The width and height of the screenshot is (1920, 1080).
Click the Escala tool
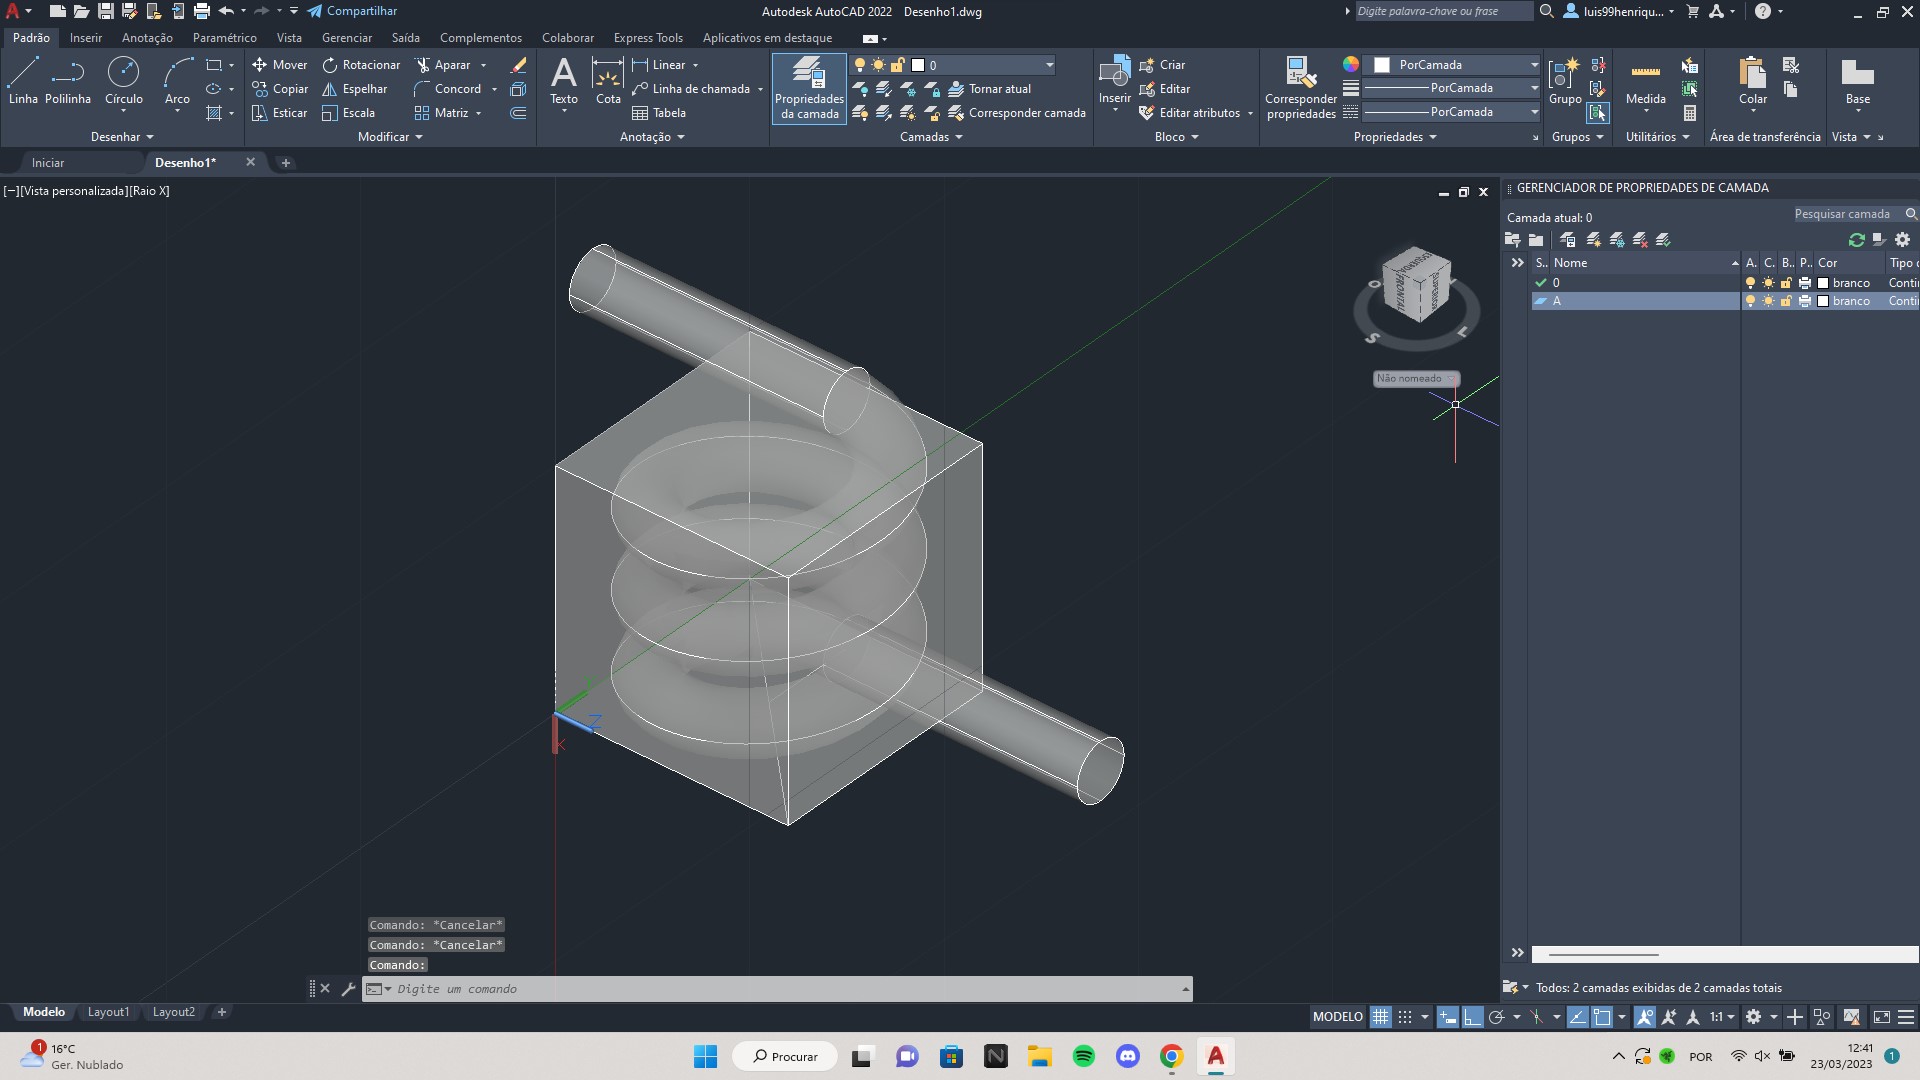click(348, 113)
